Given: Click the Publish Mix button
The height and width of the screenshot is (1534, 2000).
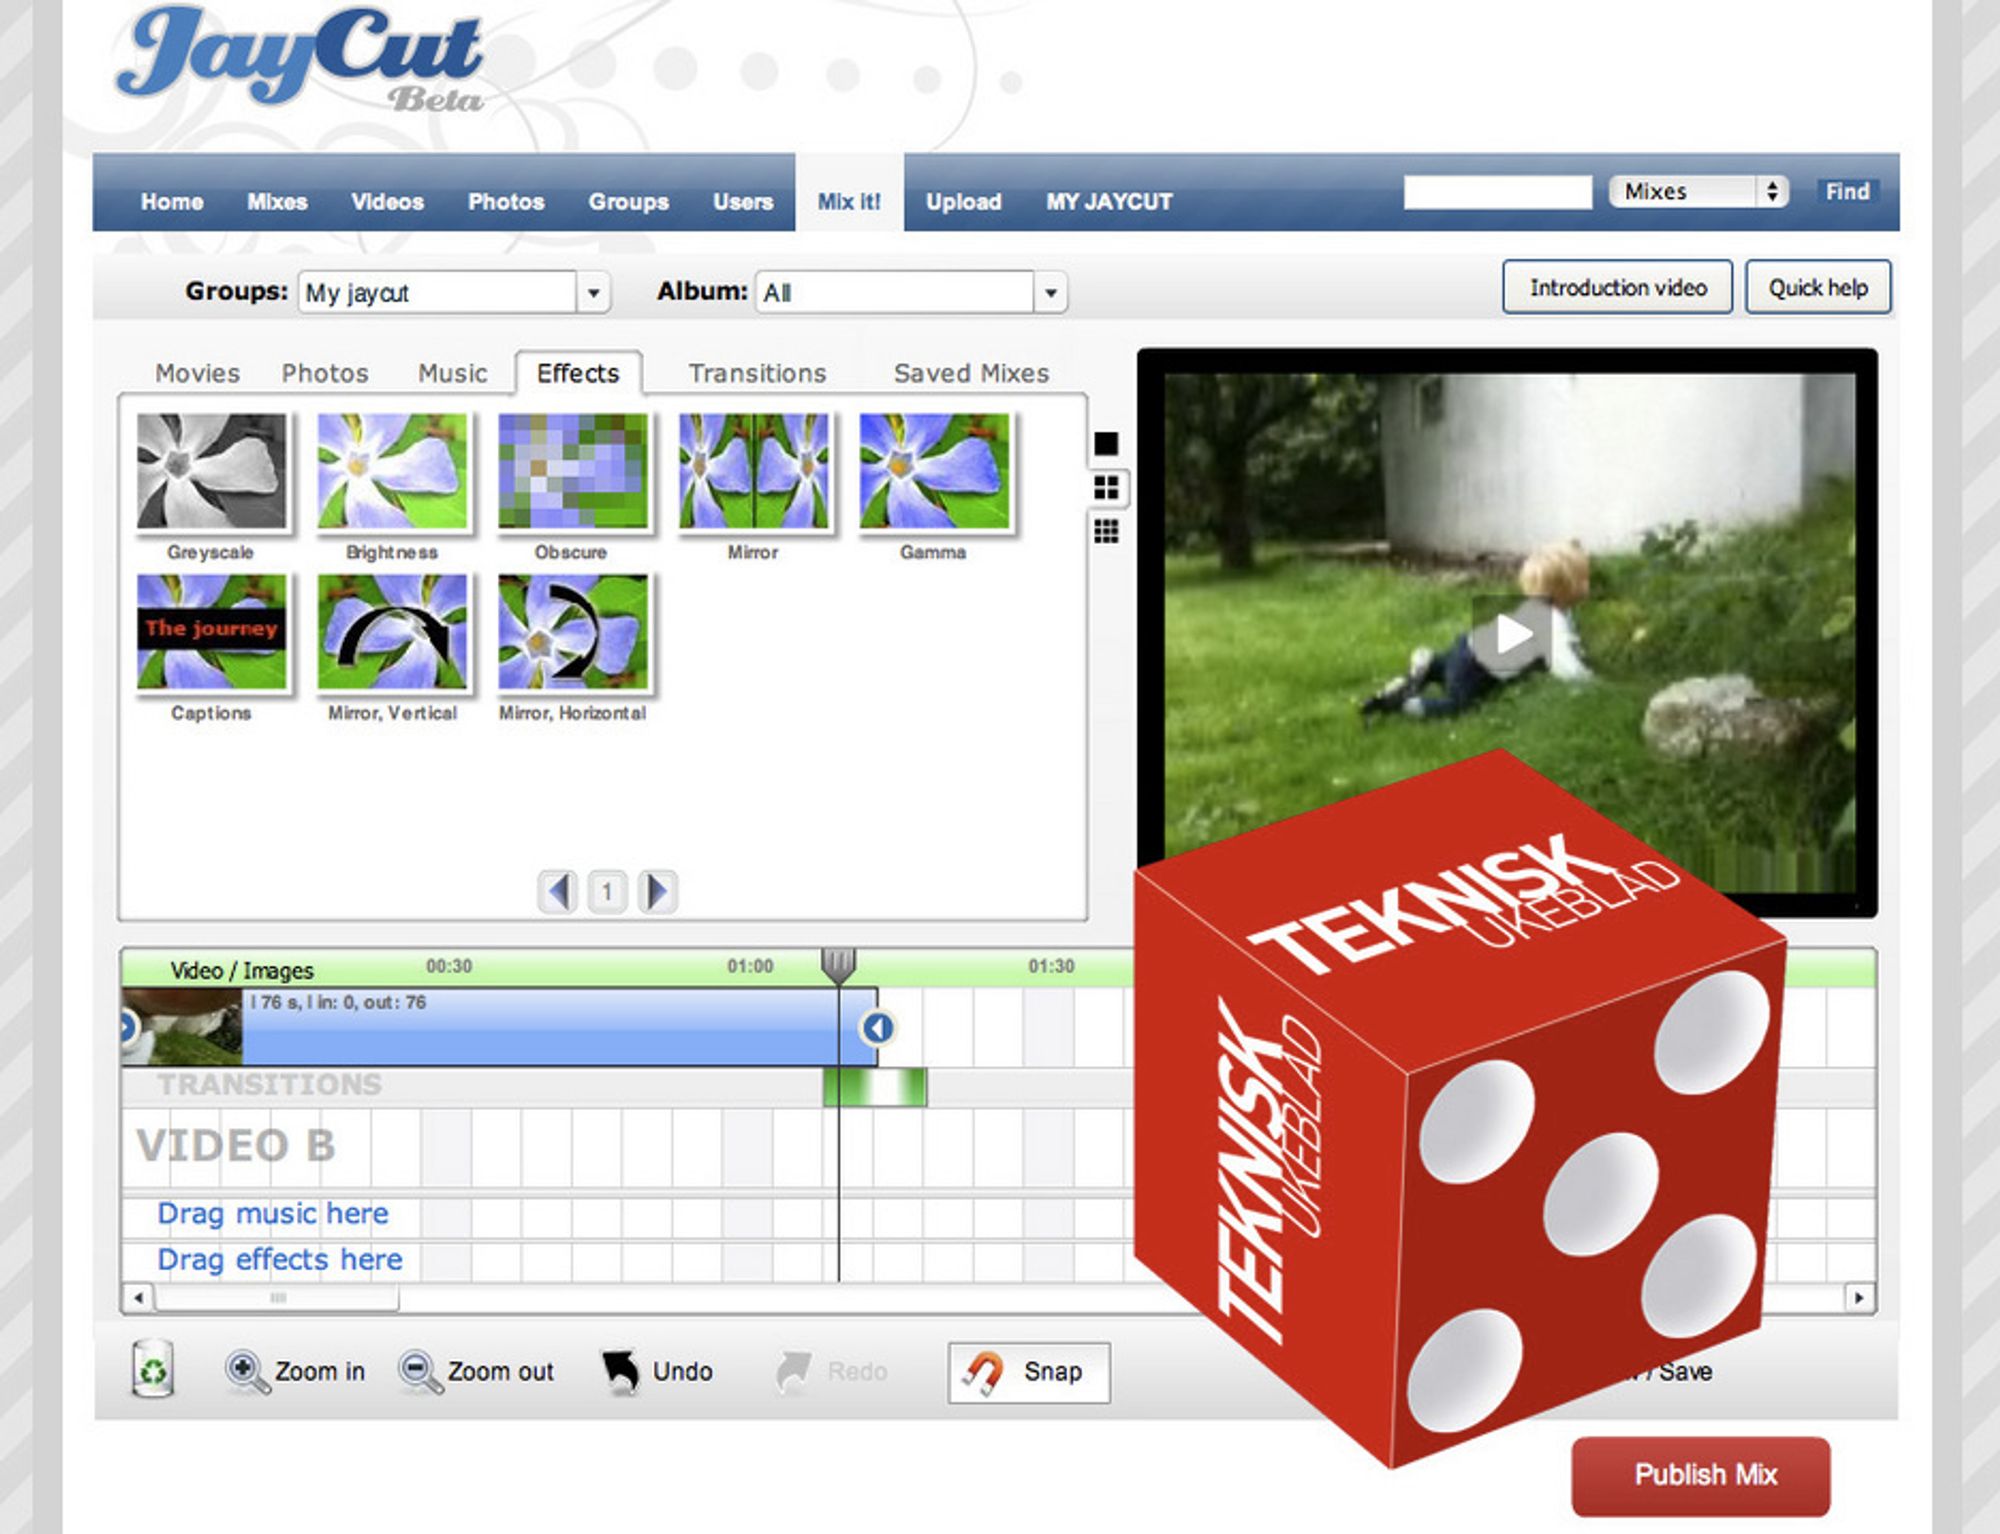Looking at the screenshot, I should pos(1701,1475).
